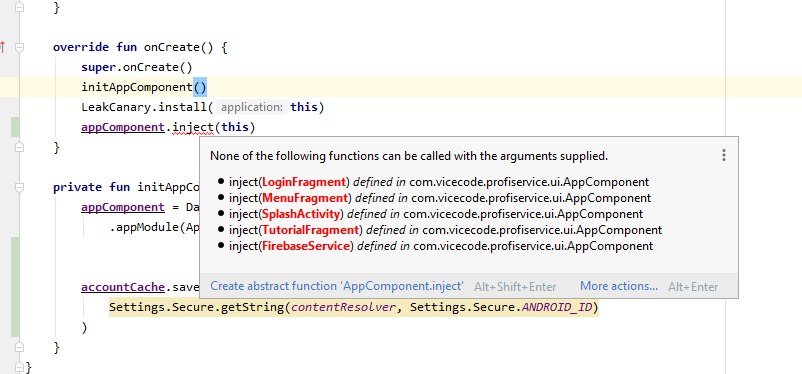Click the 'TutorialFragment' type in the tooltip
The image size is (802, 374).
(310, 230)
